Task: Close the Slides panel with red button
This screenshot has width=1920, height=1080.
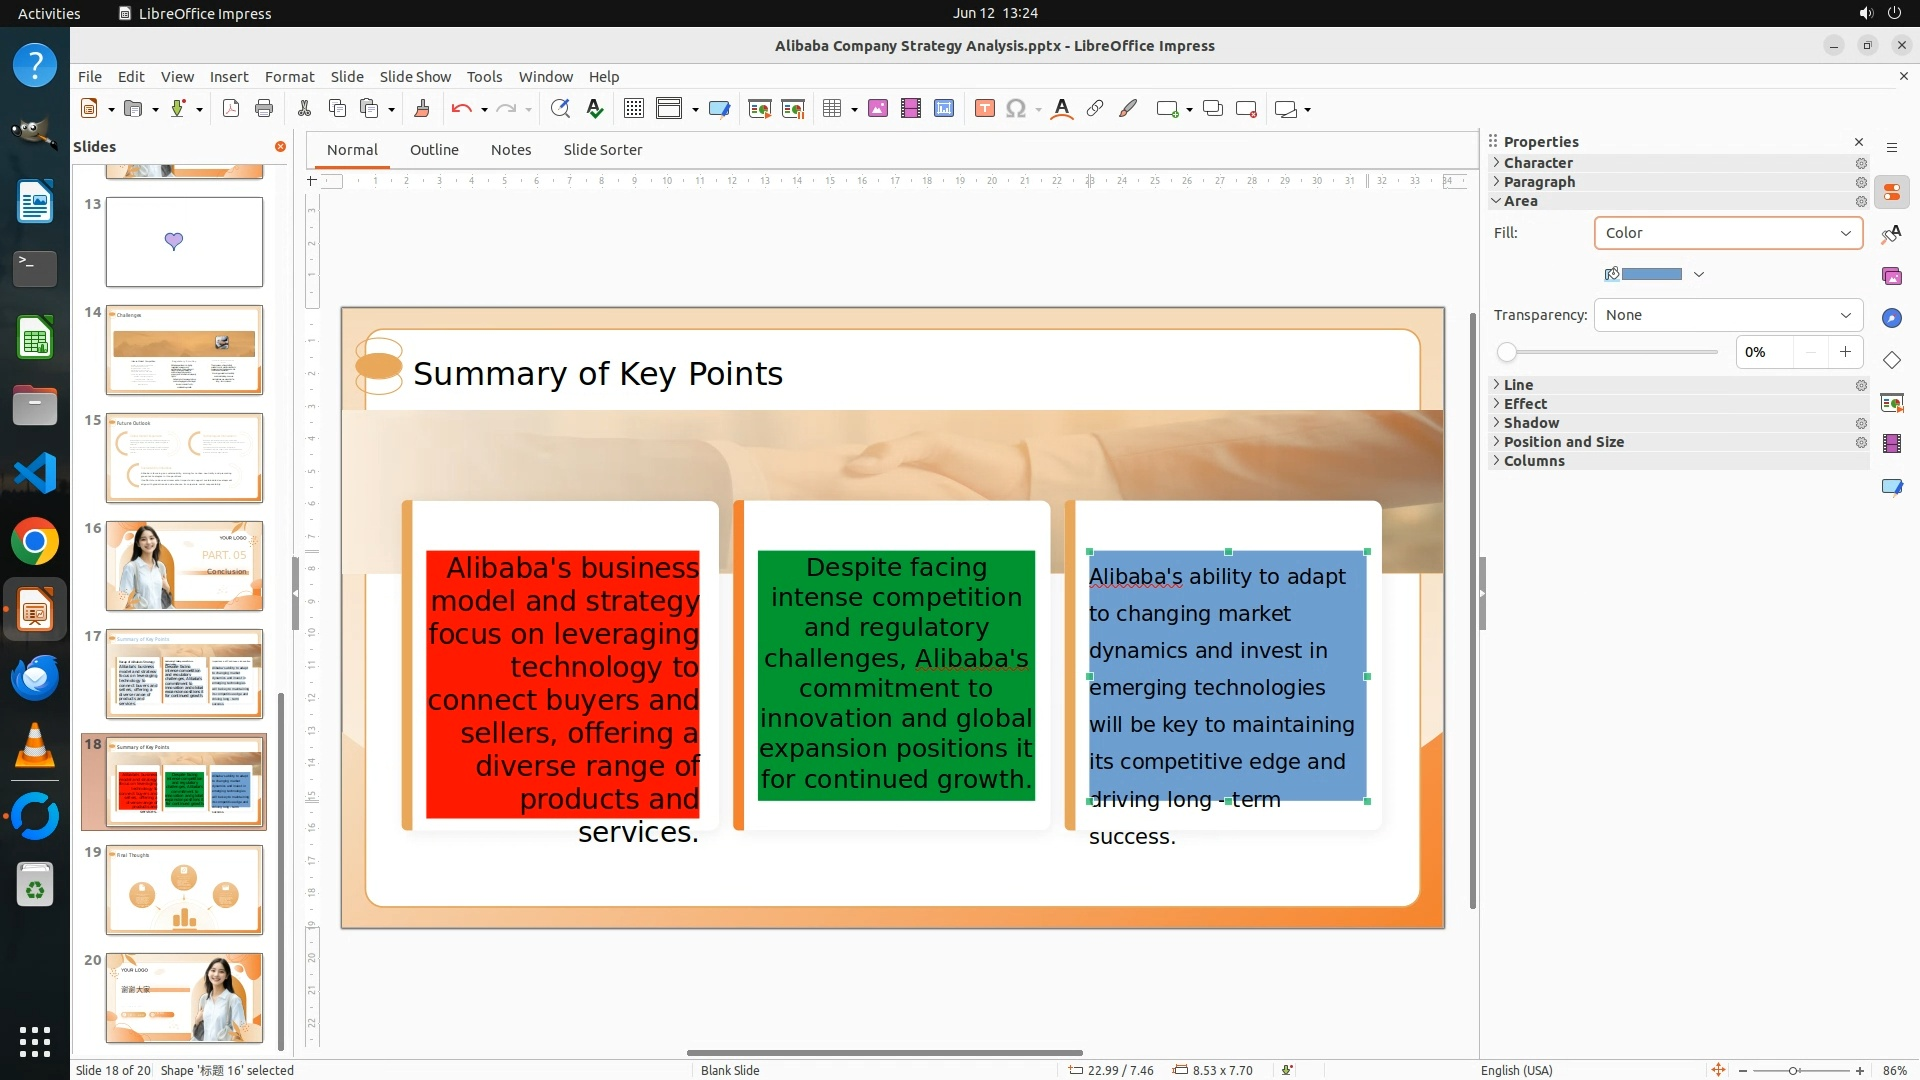Action: [280, 147]
